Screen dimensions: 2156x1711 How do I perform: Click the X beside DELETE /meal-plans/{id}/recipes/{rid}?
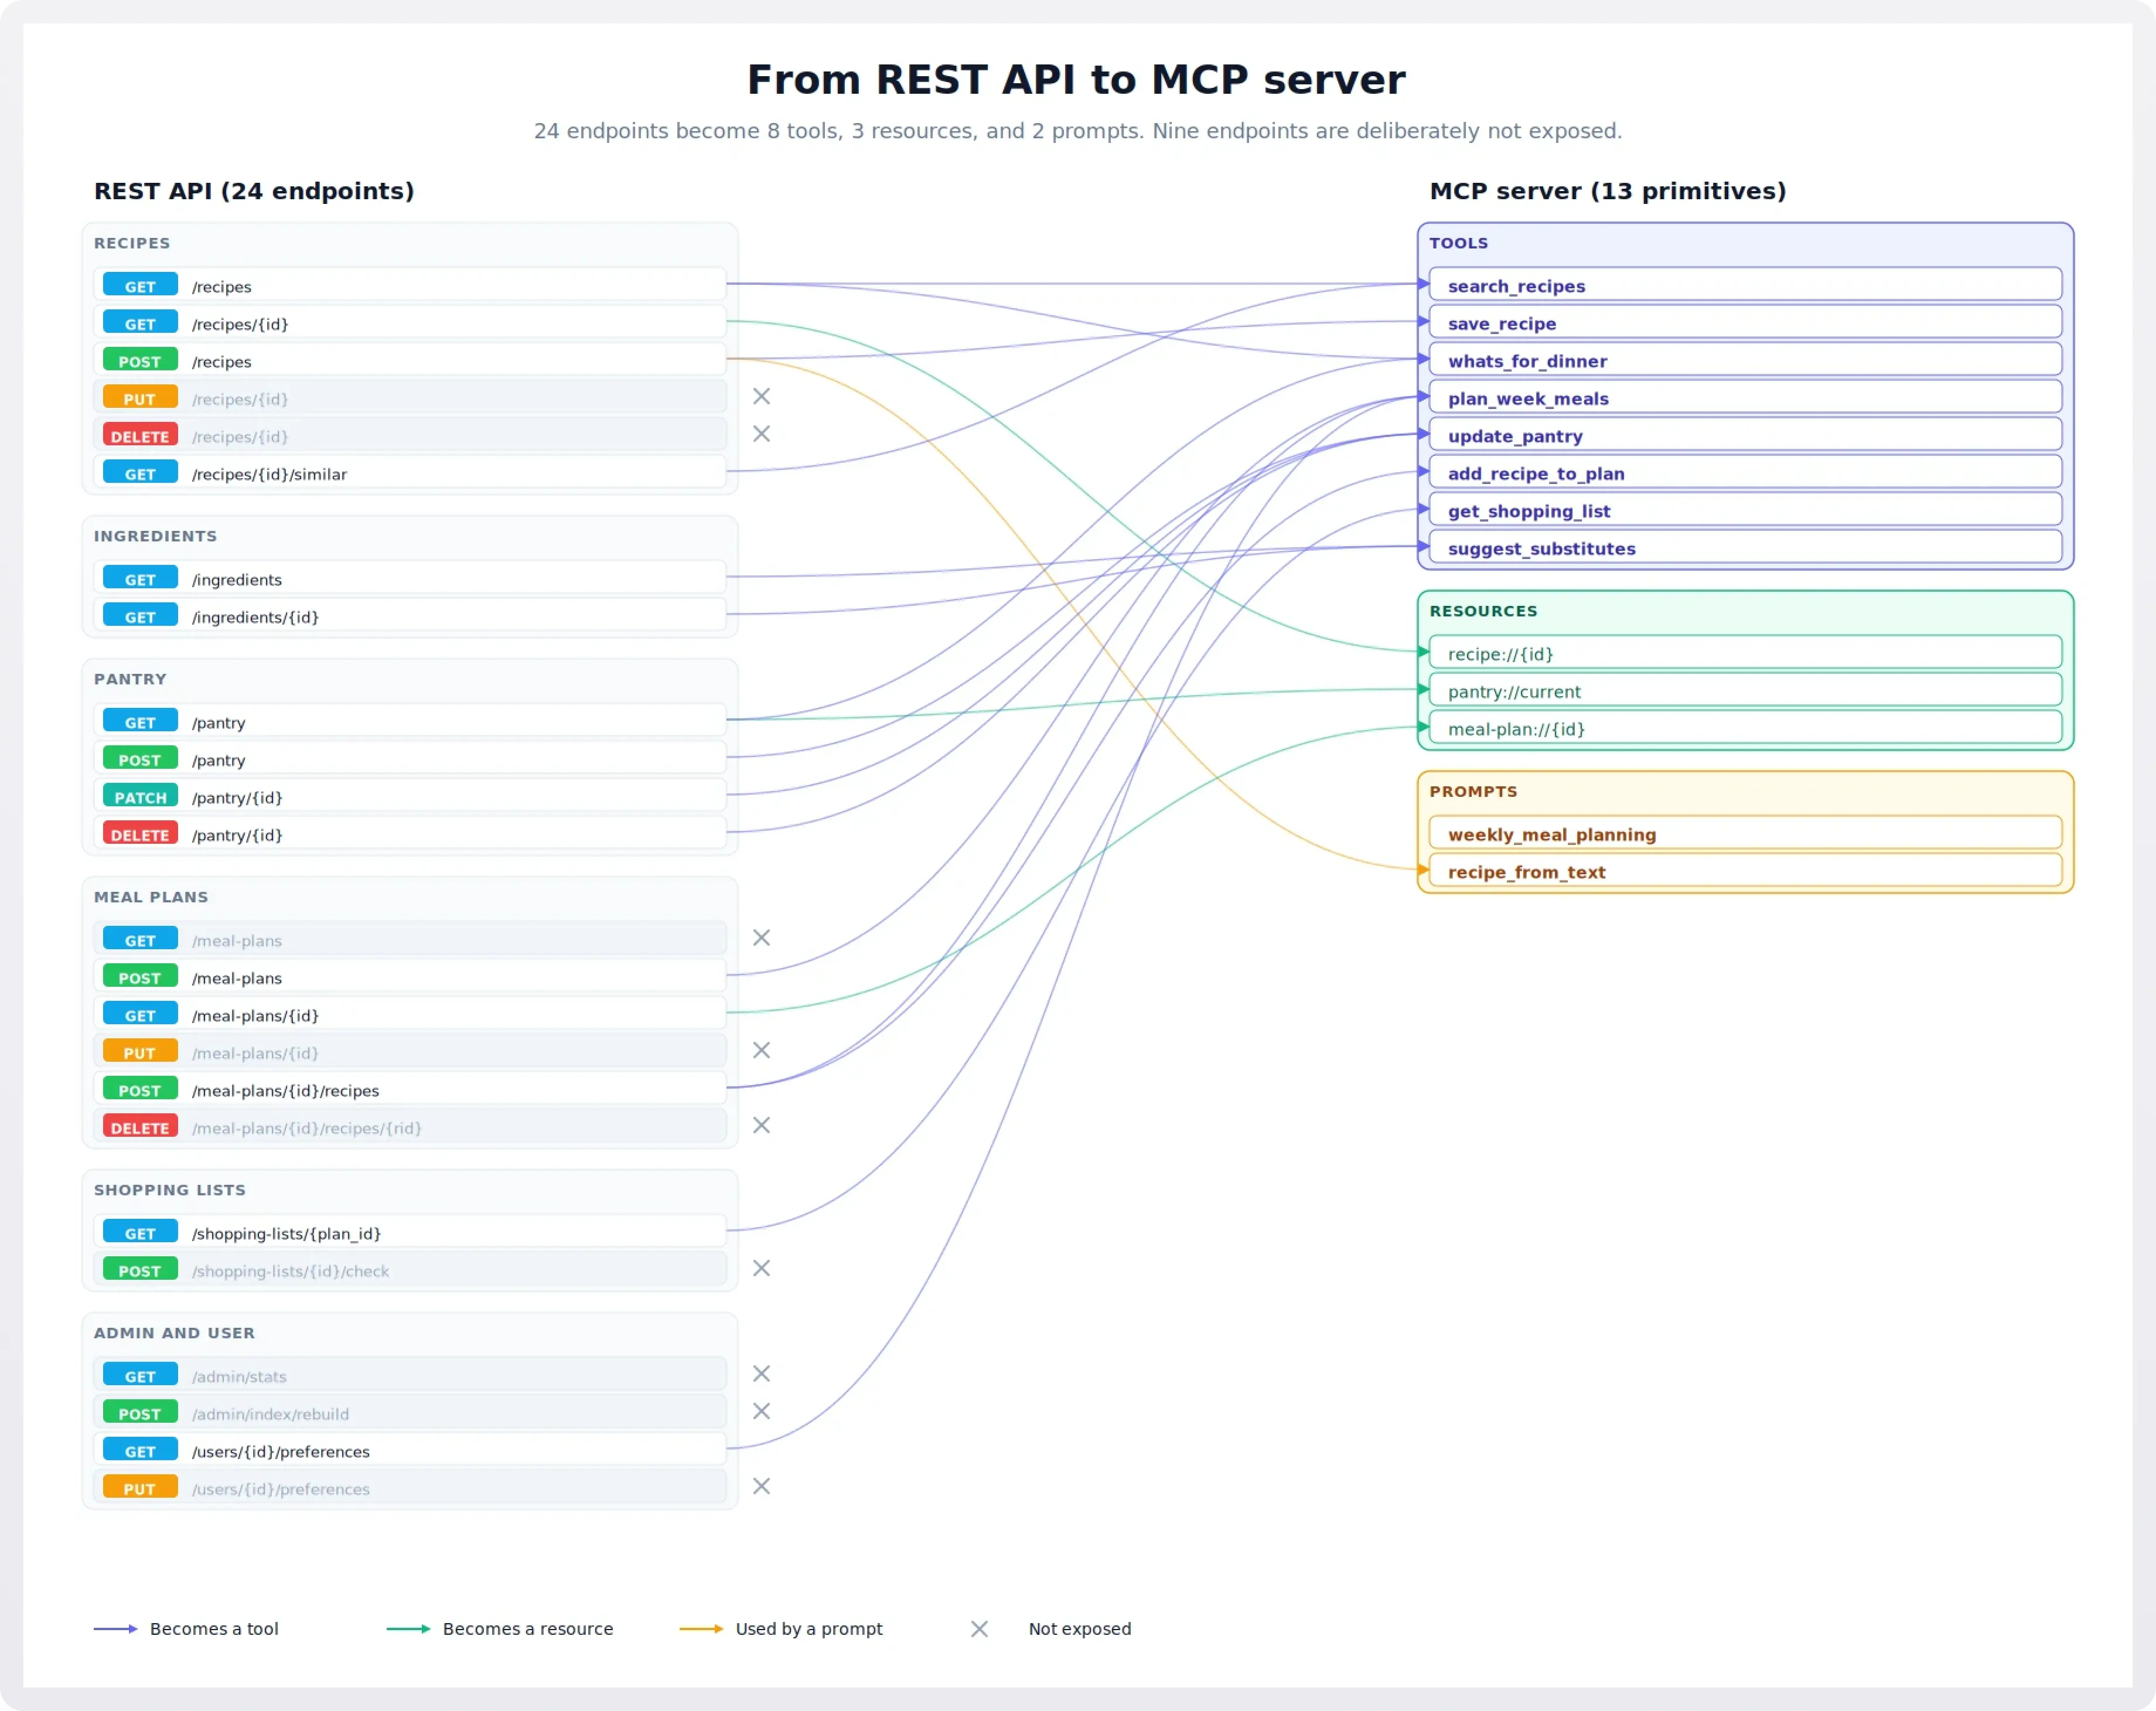coord(761,1125)
